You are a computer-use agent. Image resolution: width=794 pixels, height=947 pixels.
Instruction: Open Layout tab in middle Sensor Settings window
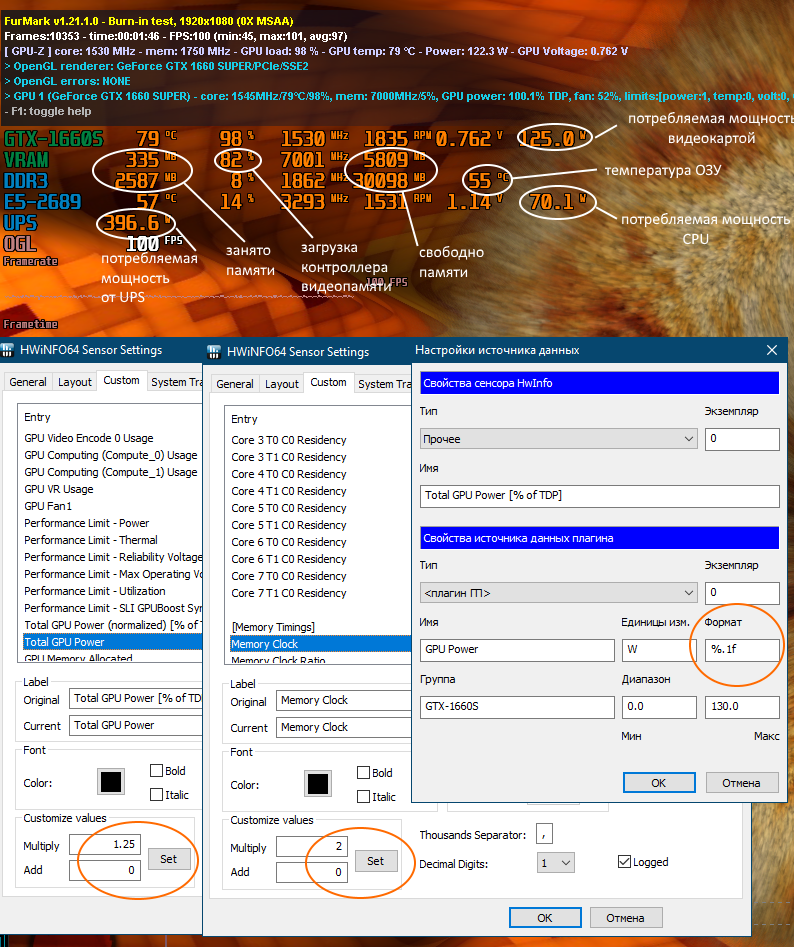[x=282, y=384]
